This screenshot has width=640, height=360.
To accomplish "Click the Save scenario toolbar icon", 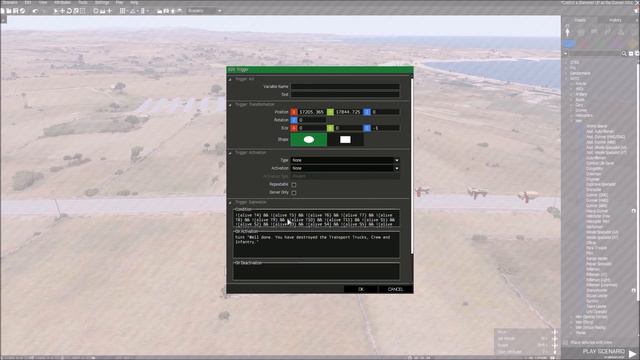I will [x=15, y=11].
